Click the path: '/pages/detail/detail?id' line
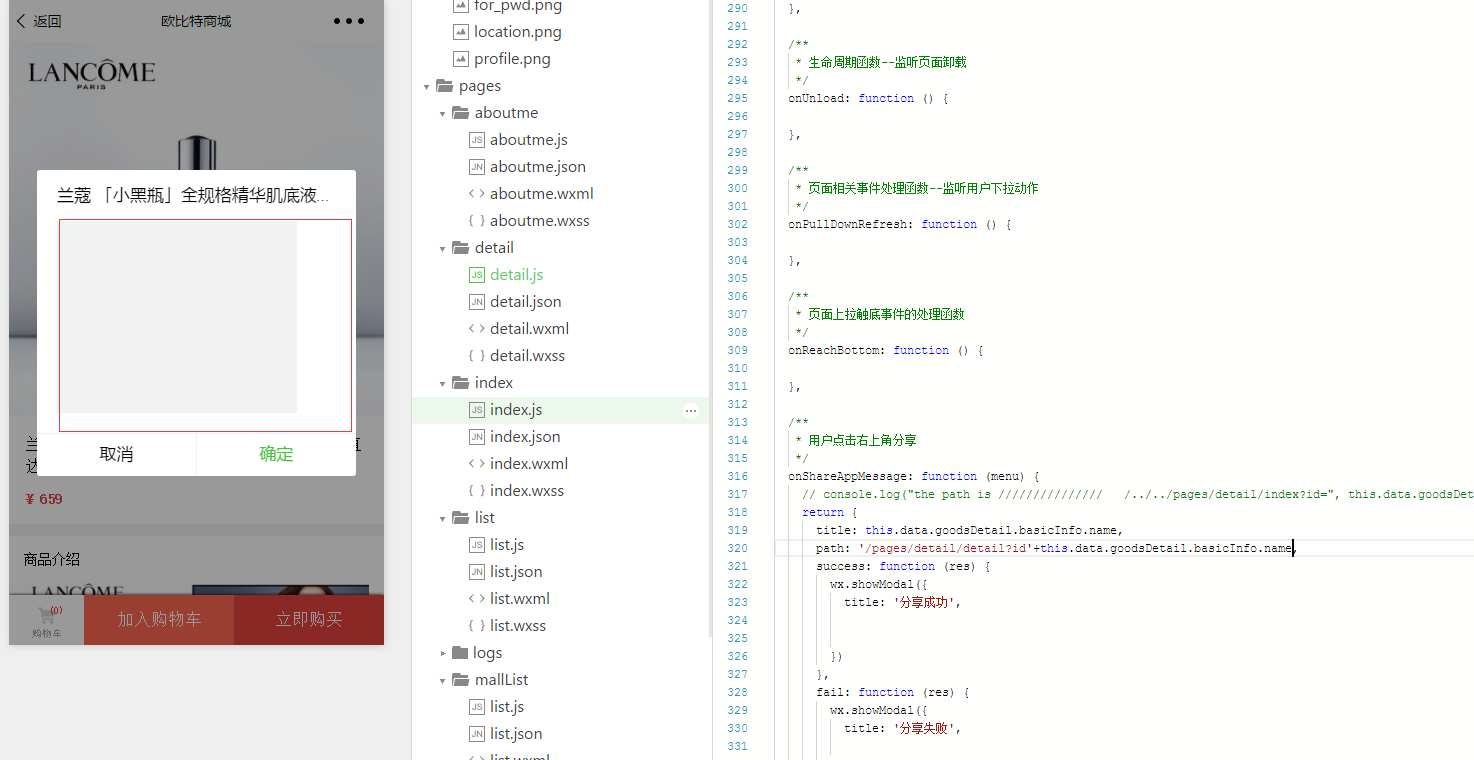The image size is (1474, 760). click(1055, 549)
